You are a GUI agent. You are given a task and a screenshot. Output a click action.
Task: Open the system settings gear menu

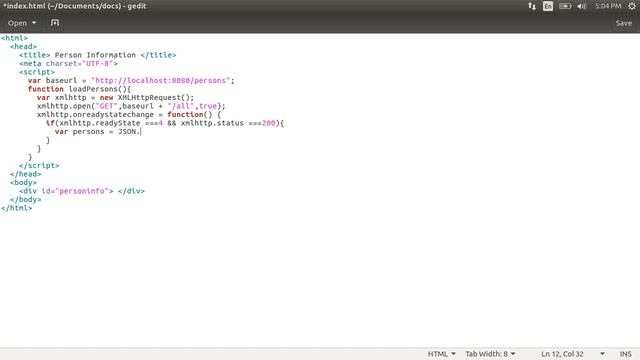[x=632, y=6]
